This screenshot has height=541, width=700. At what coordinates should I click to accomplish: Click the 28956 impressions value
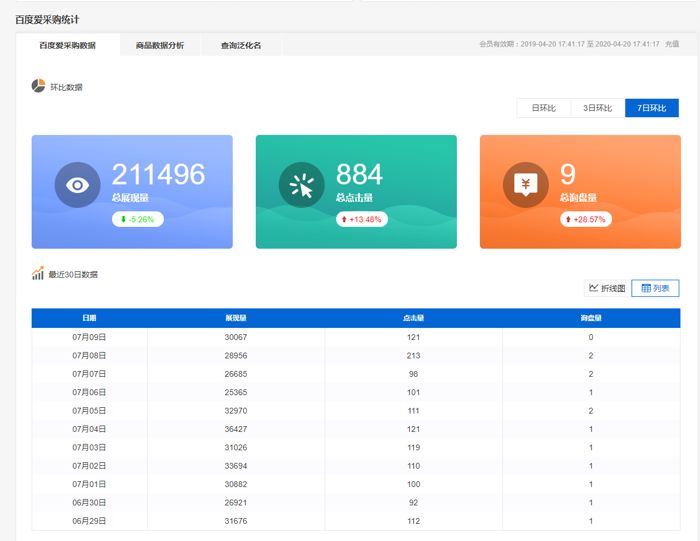tap(236, 355)
